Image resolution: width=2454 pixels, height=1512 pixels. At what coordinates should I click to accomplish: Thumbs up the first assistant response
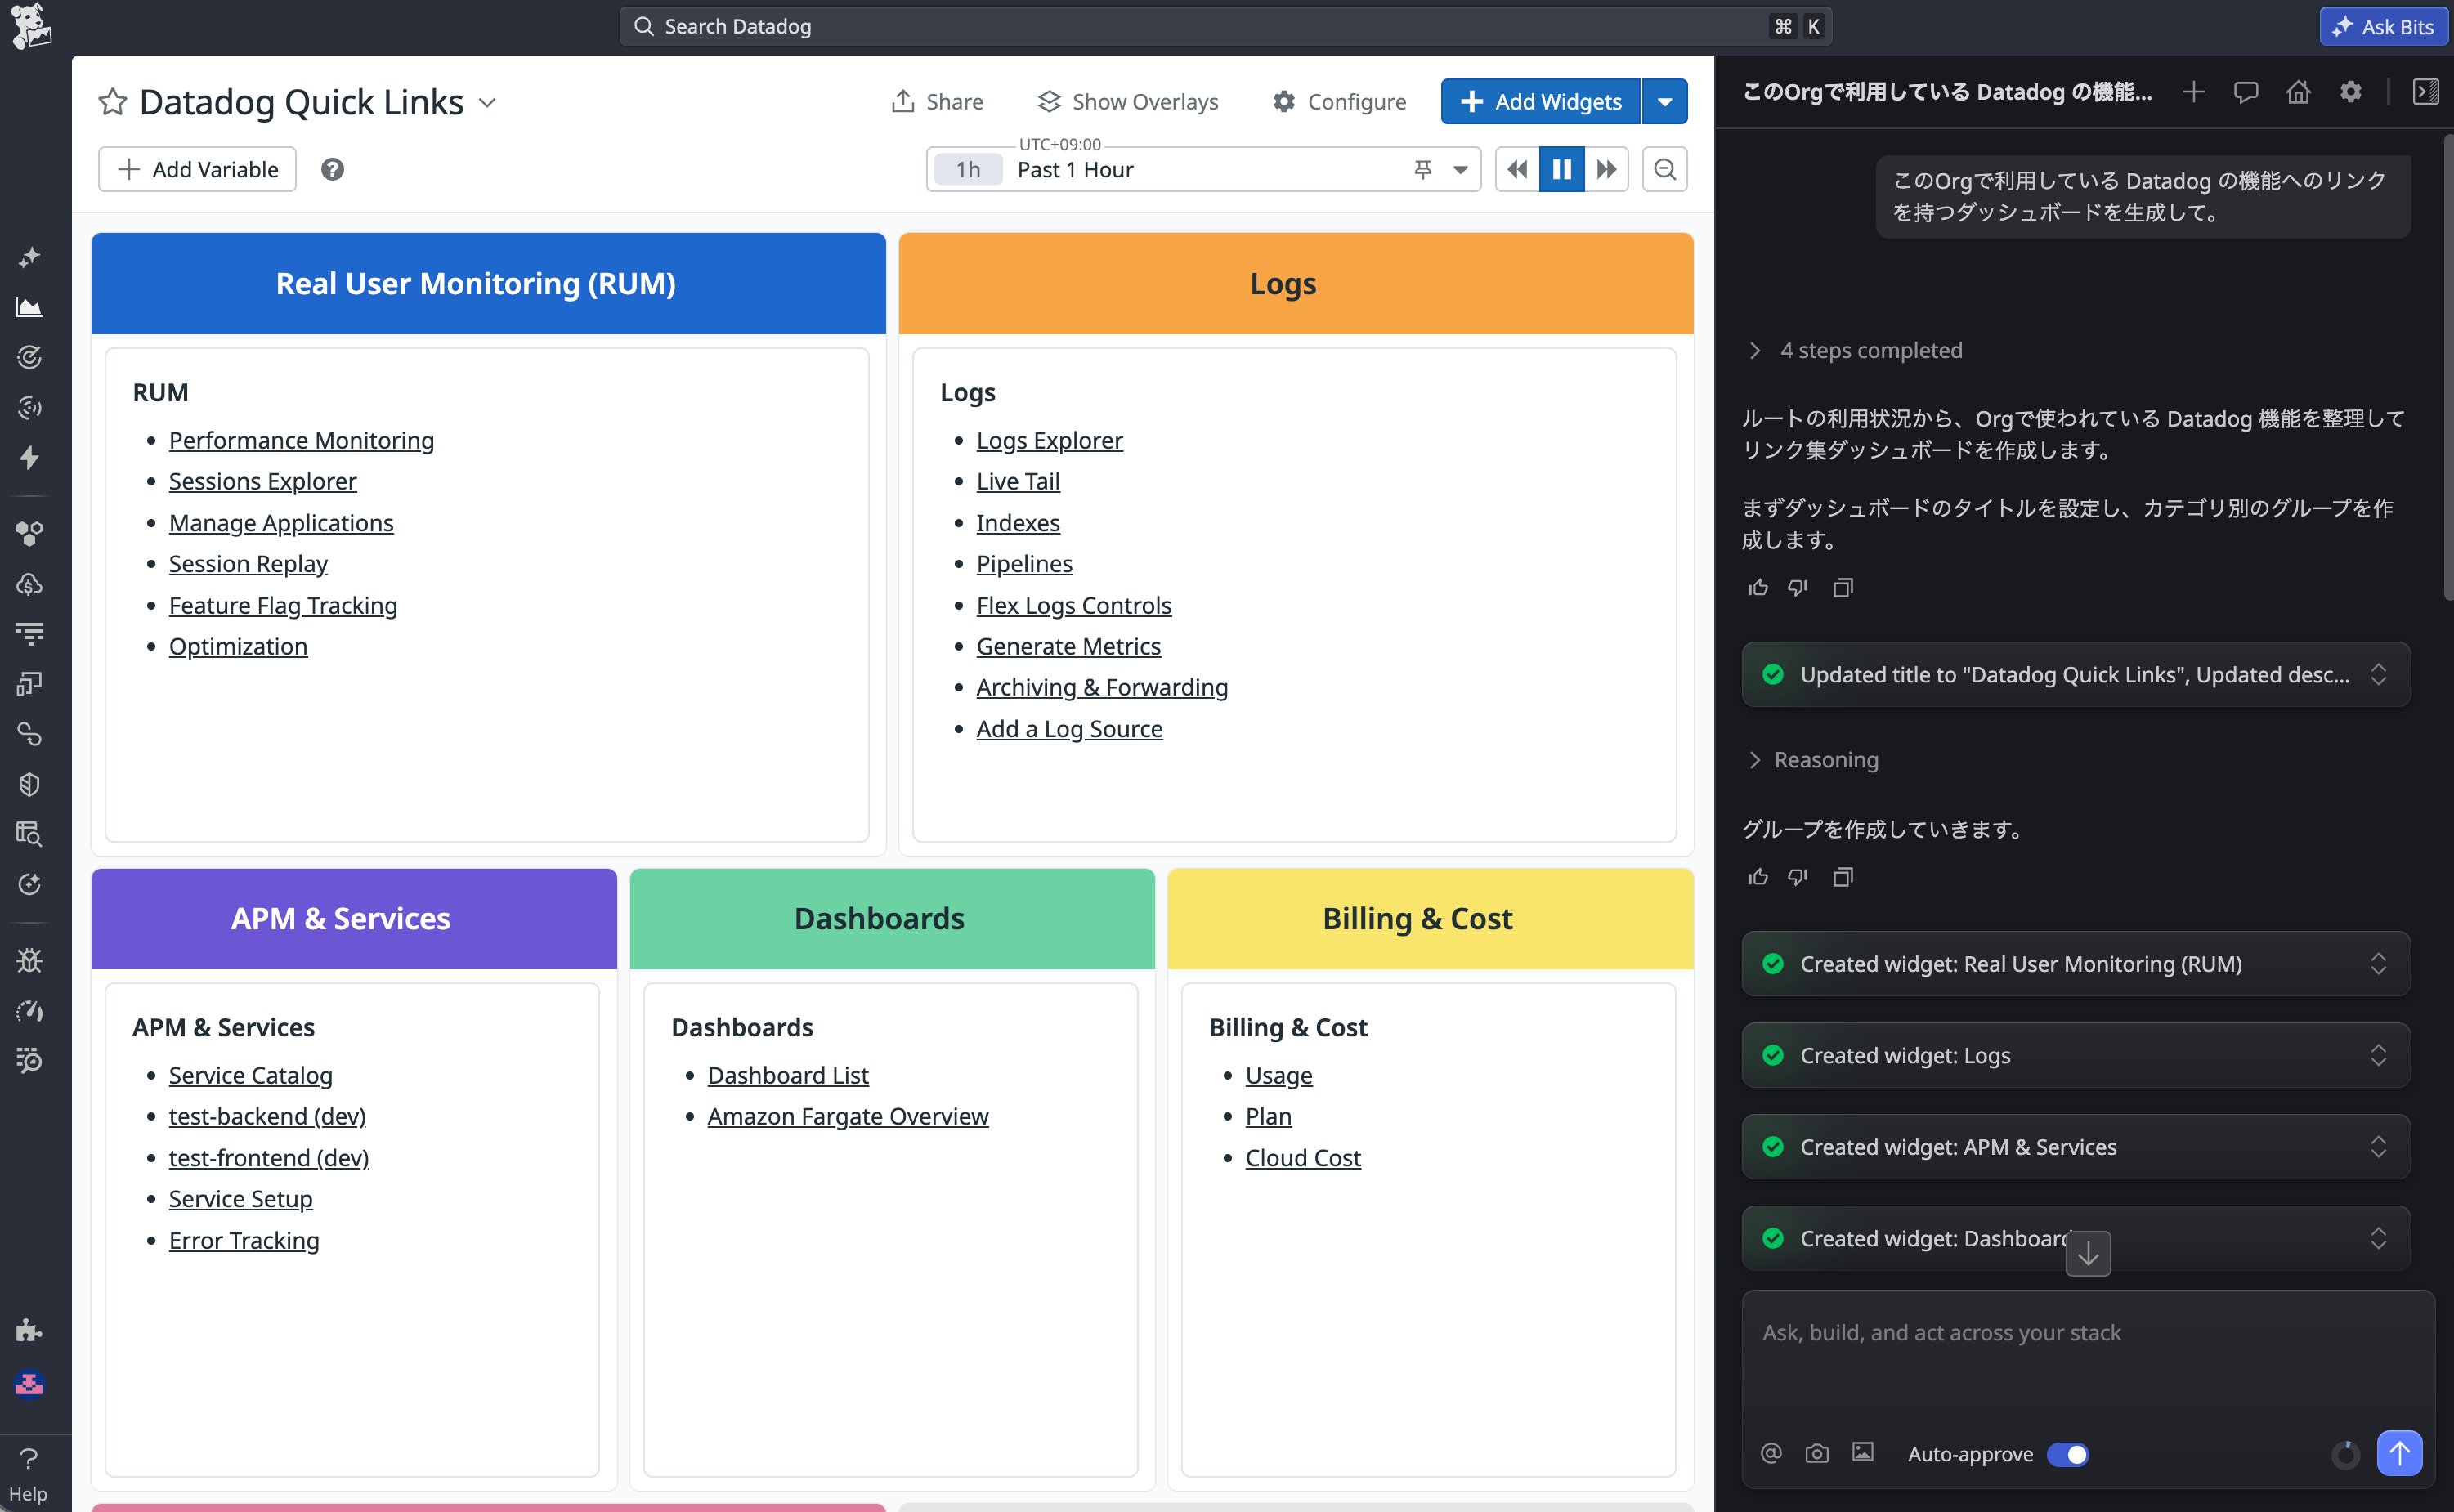click(1757, 587)
